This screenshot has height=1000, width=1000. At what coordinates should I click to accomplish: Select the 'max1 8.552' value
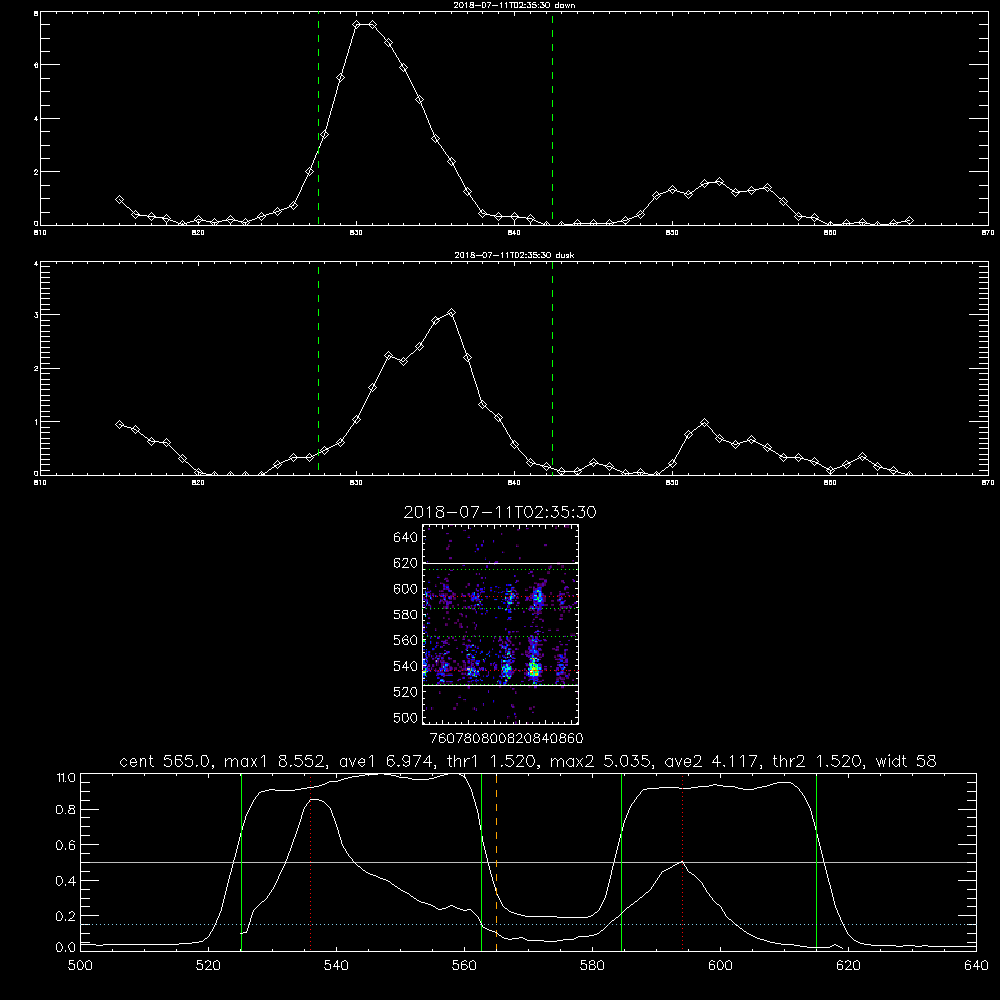(277, 761)
